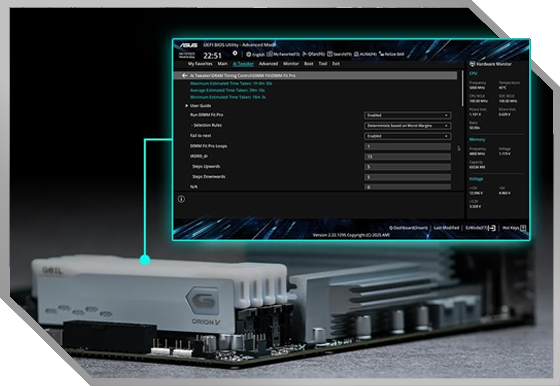The width and height of the screenshot is (560, 386).
Task: Open the English language selector
Action: coord(255,55)
